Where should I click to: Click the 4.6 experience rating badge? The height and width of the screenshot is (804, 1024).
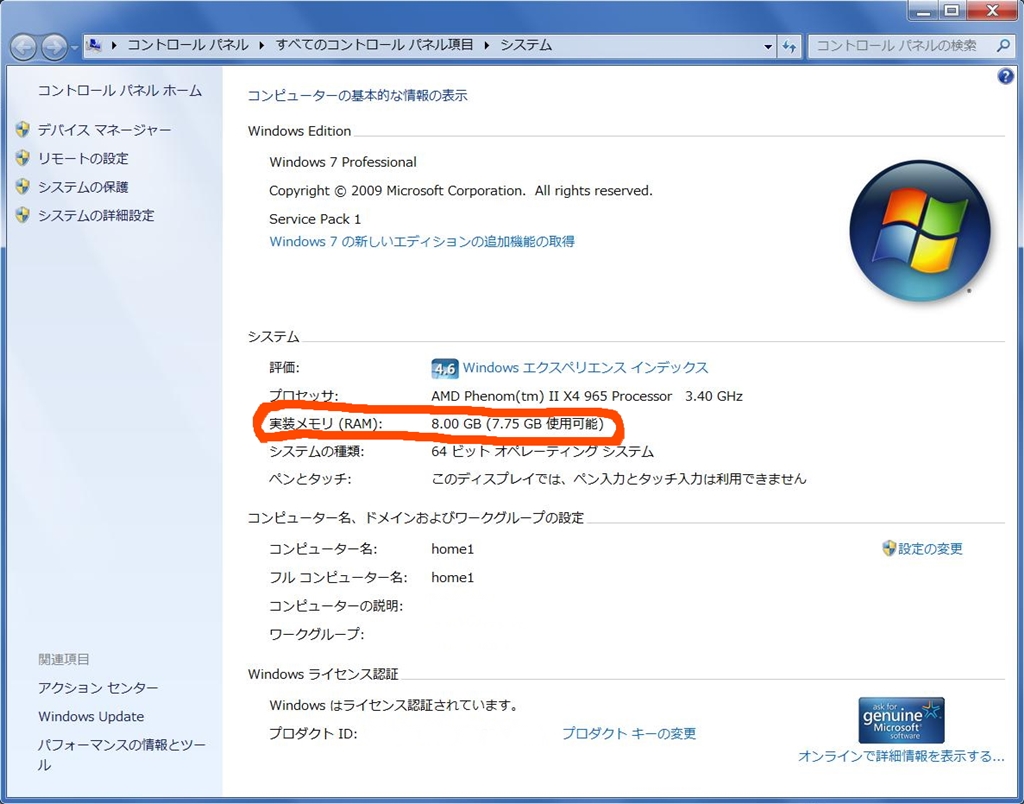pos(445,369)
